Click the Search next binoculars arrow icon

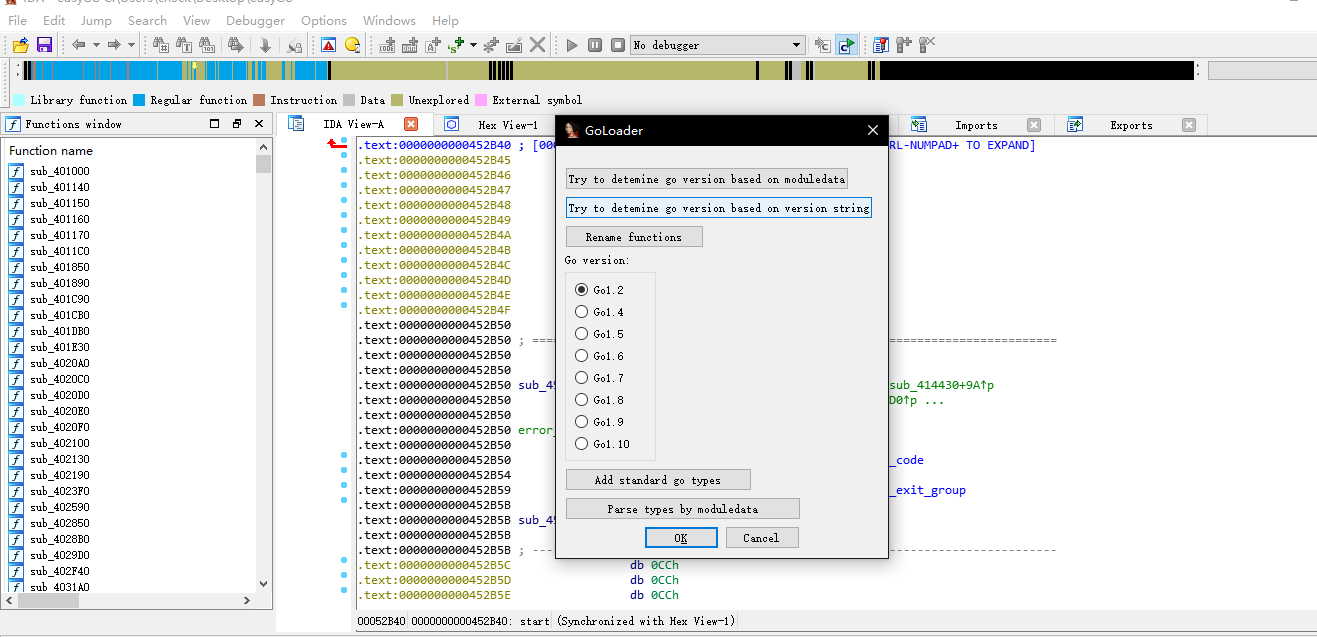tap(236, 45)
